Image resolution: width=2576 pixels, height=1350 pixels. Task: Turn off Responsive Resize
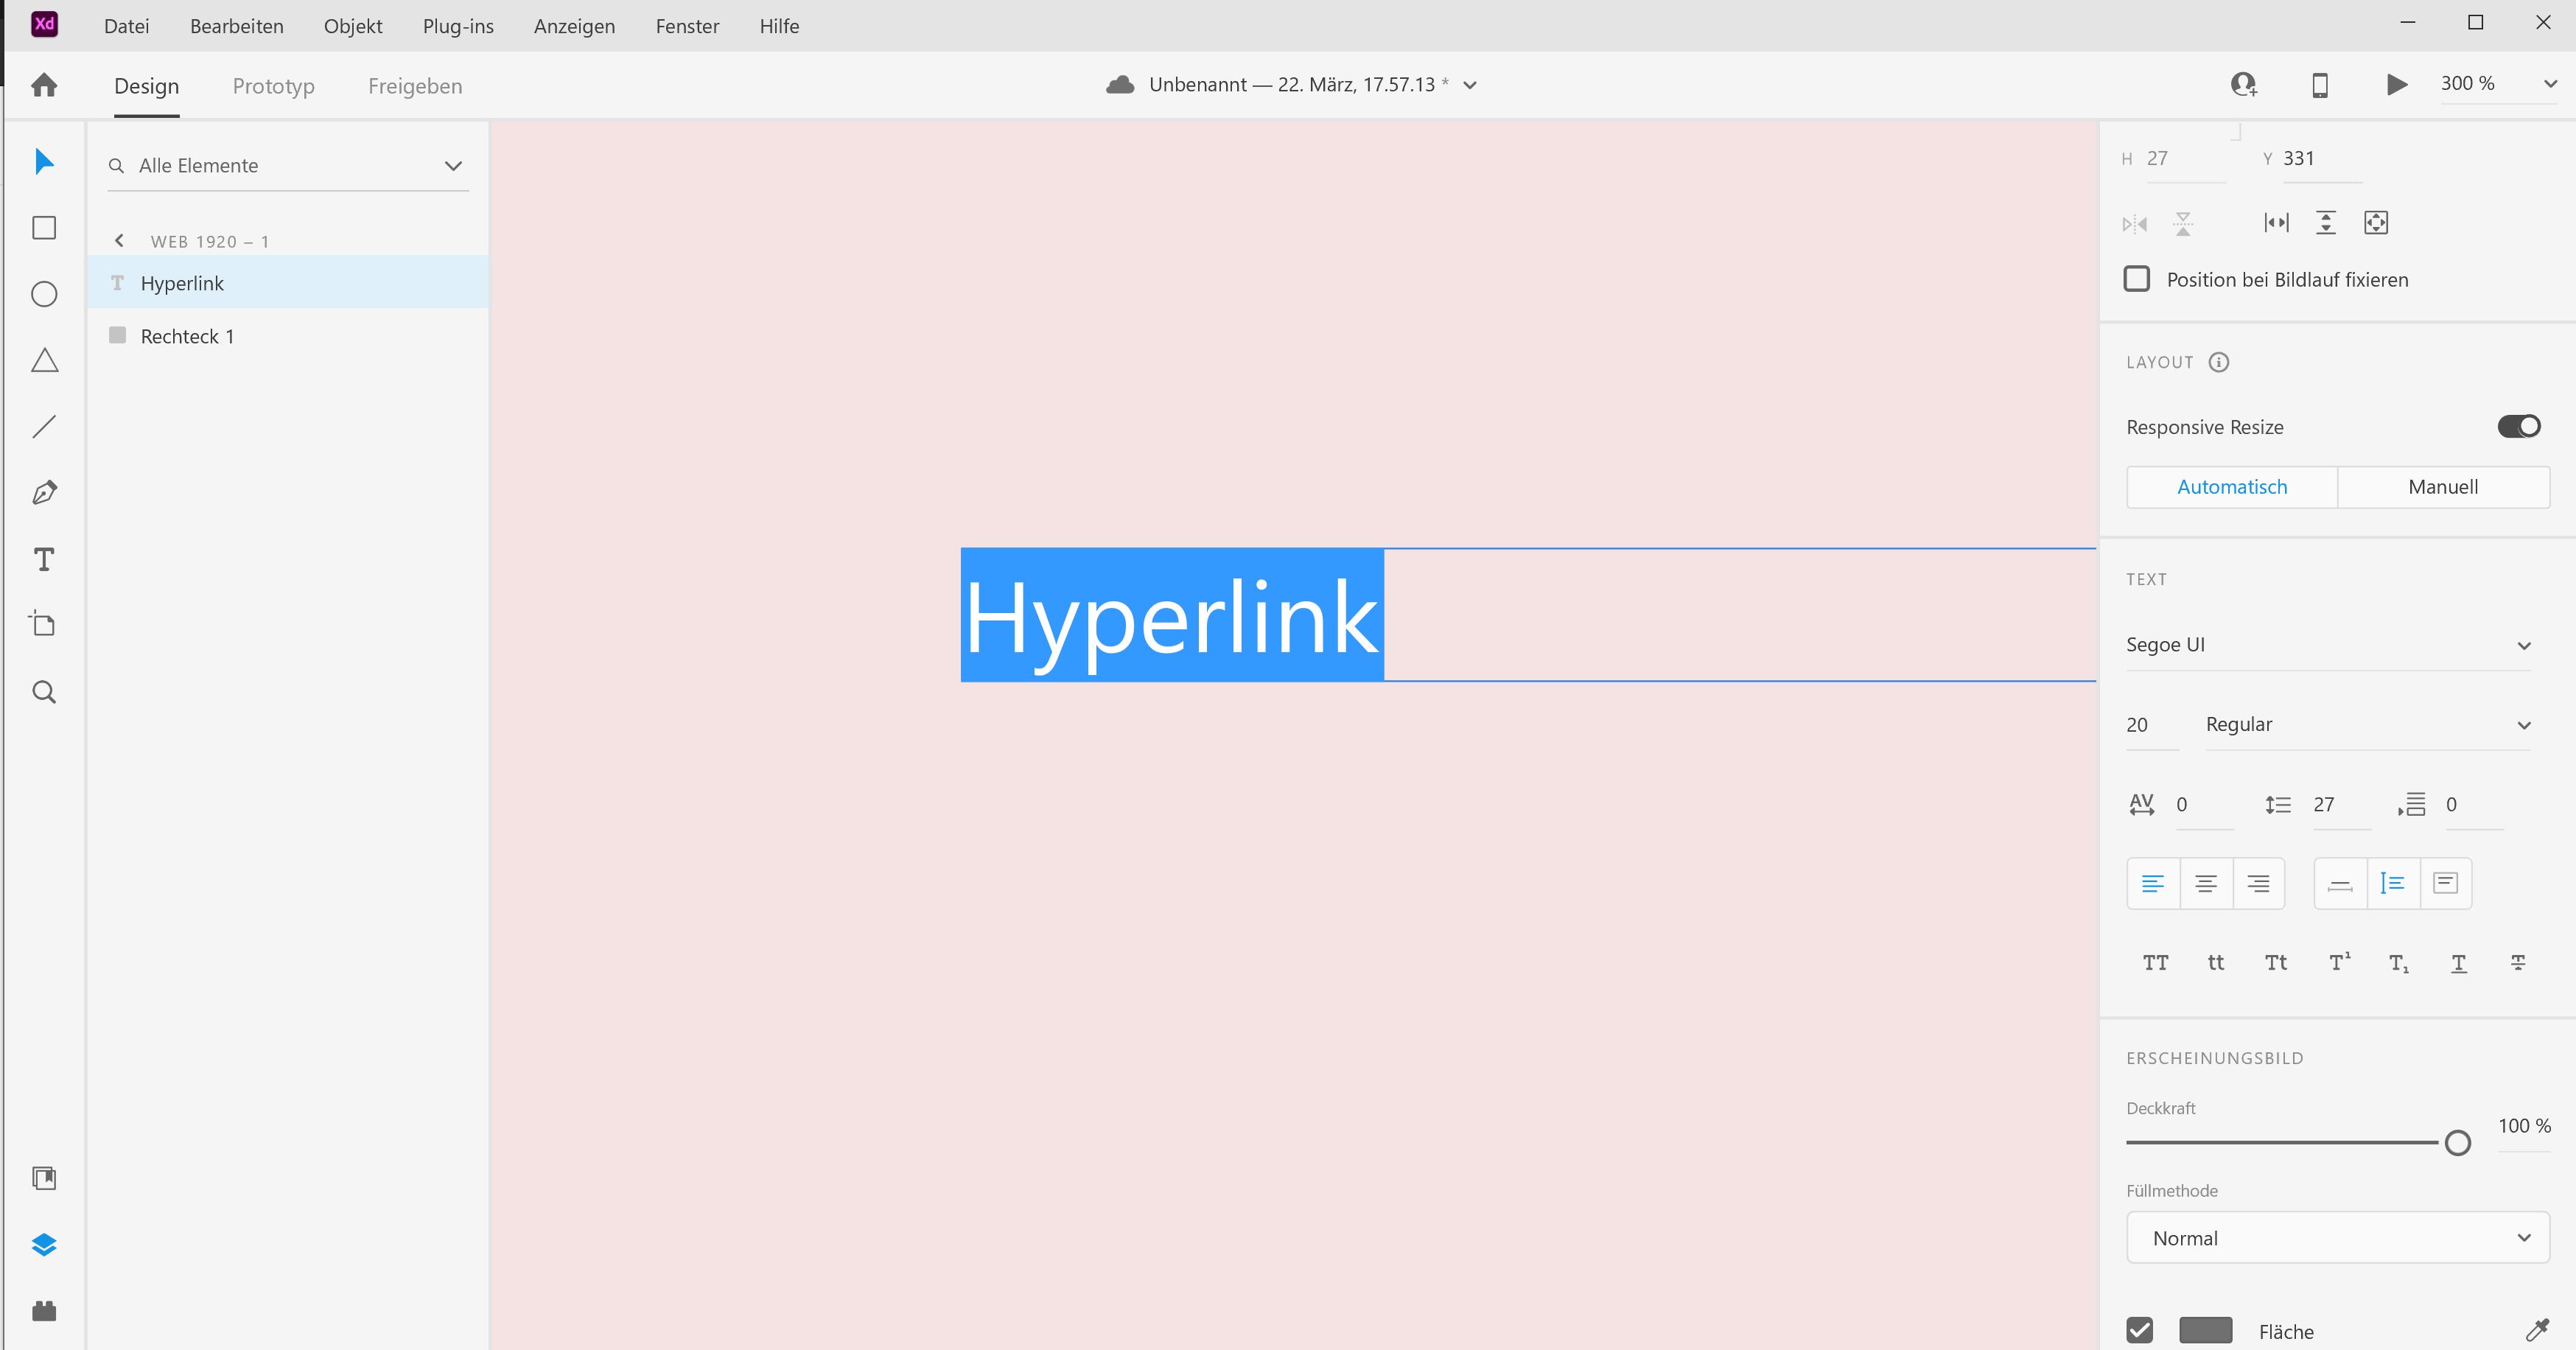[2519, 426]
